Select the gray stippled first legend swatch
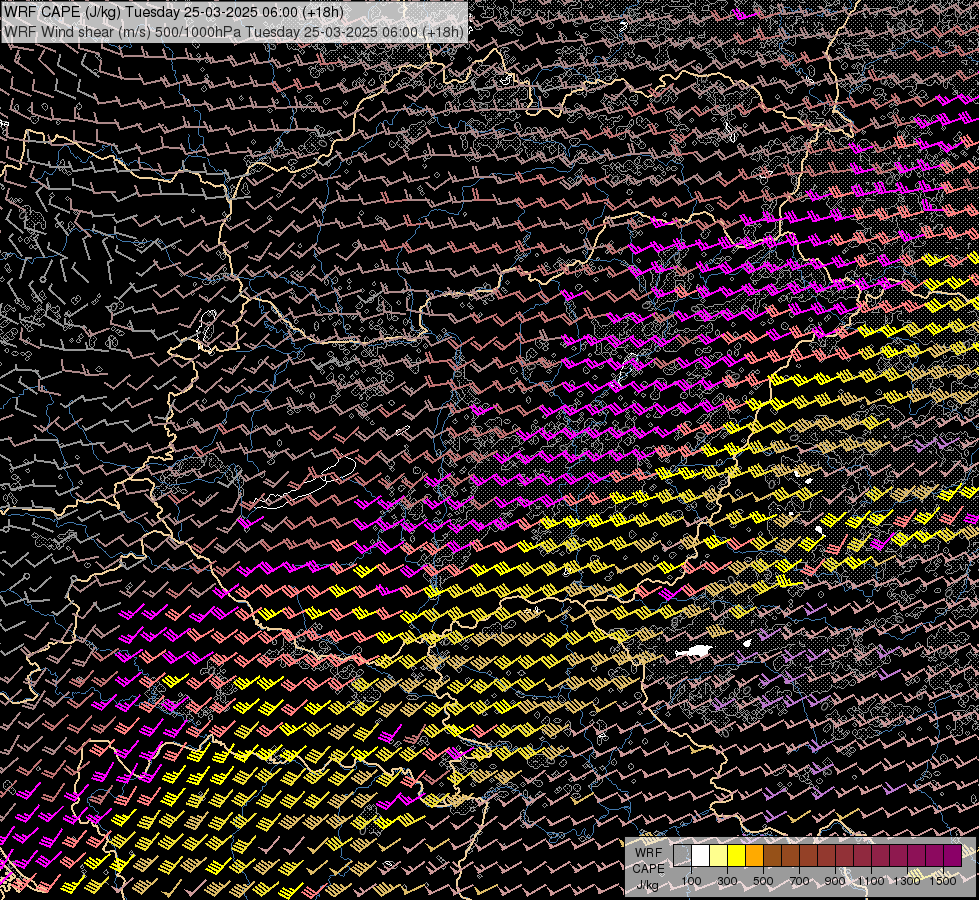The image size is (979, 900). pos(682,856)
